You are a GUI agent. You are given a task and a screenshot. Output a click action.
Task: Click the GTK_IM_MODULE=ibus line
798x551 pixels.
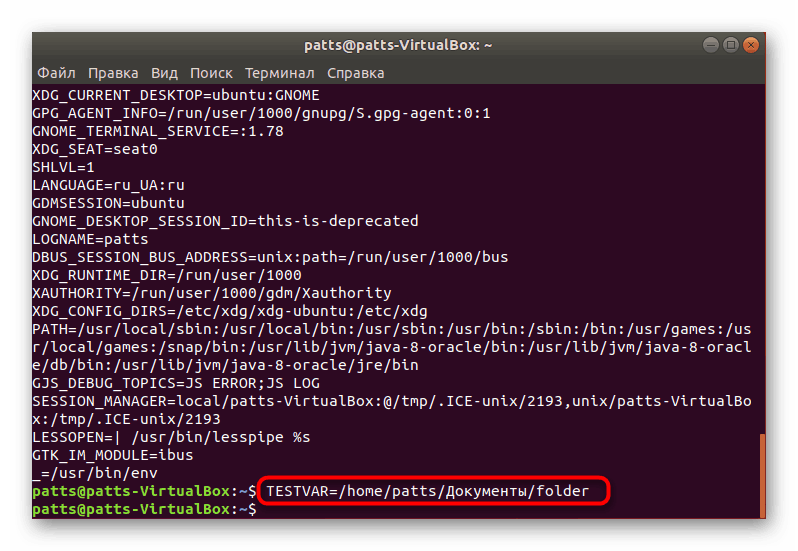[x=112, y=455]
